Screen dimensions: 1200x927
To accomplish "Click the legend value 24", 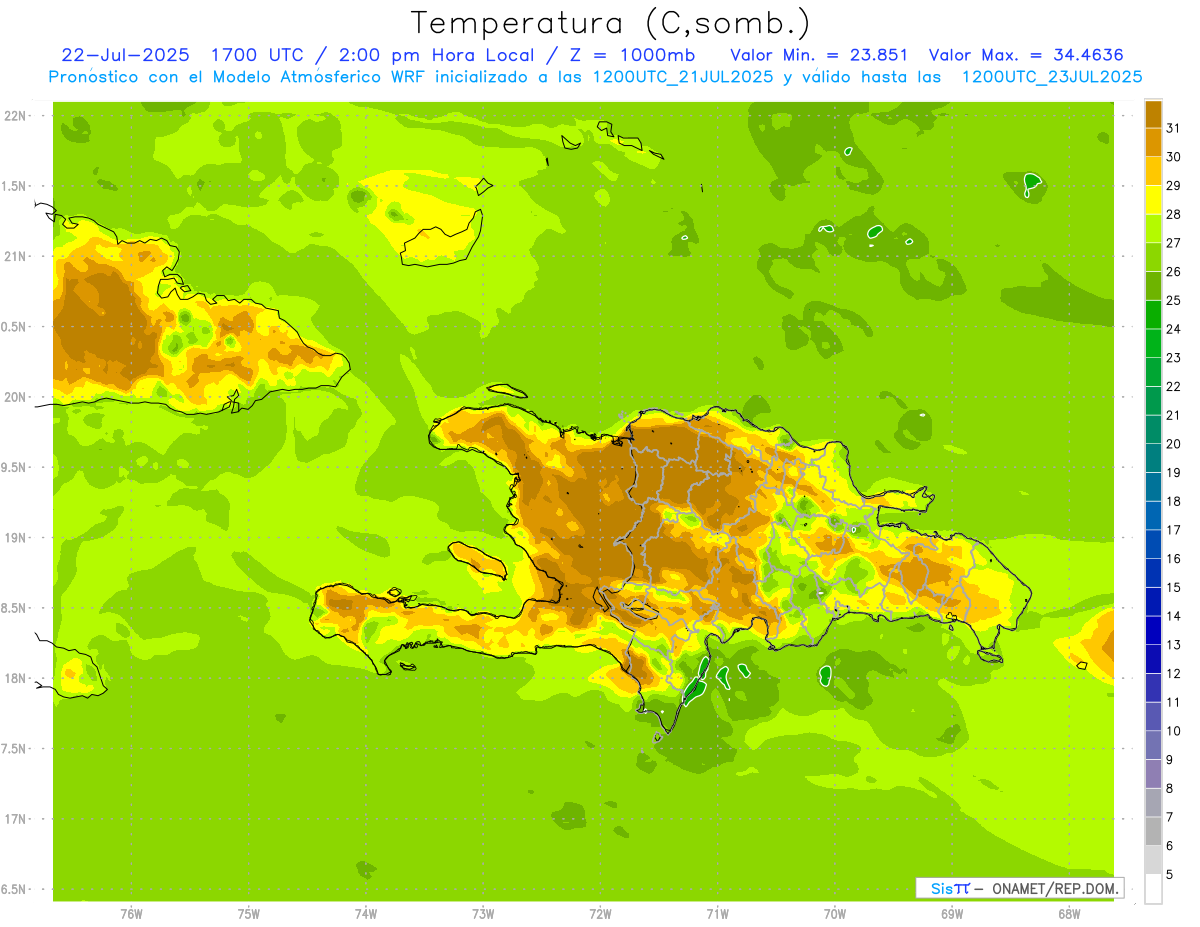I will pos(1173,328).
